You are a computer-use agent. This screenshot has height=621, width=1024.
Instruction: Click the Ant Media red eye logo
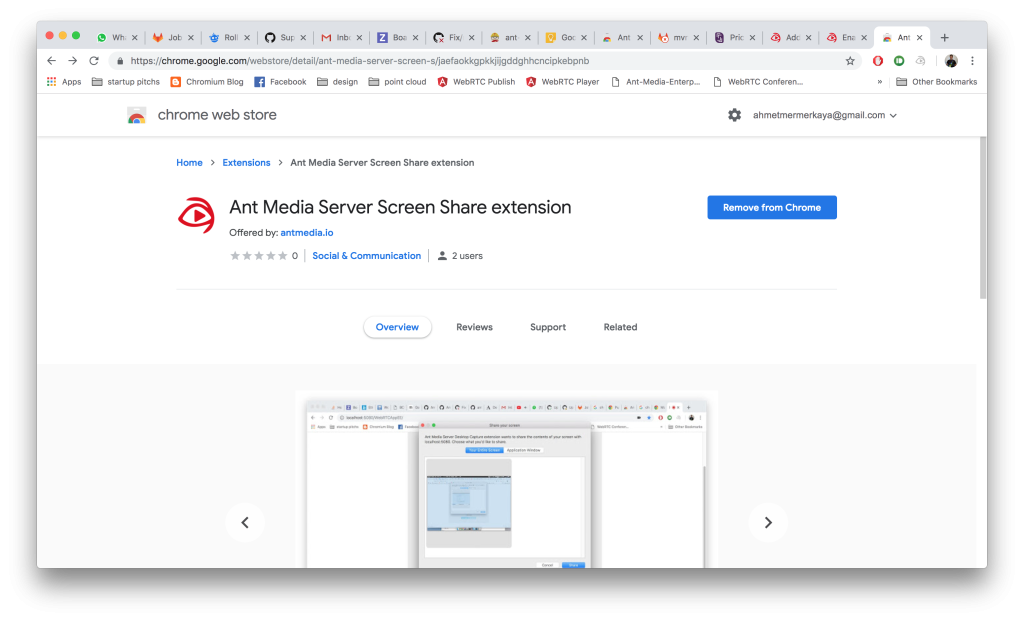(x=196, y=215)
